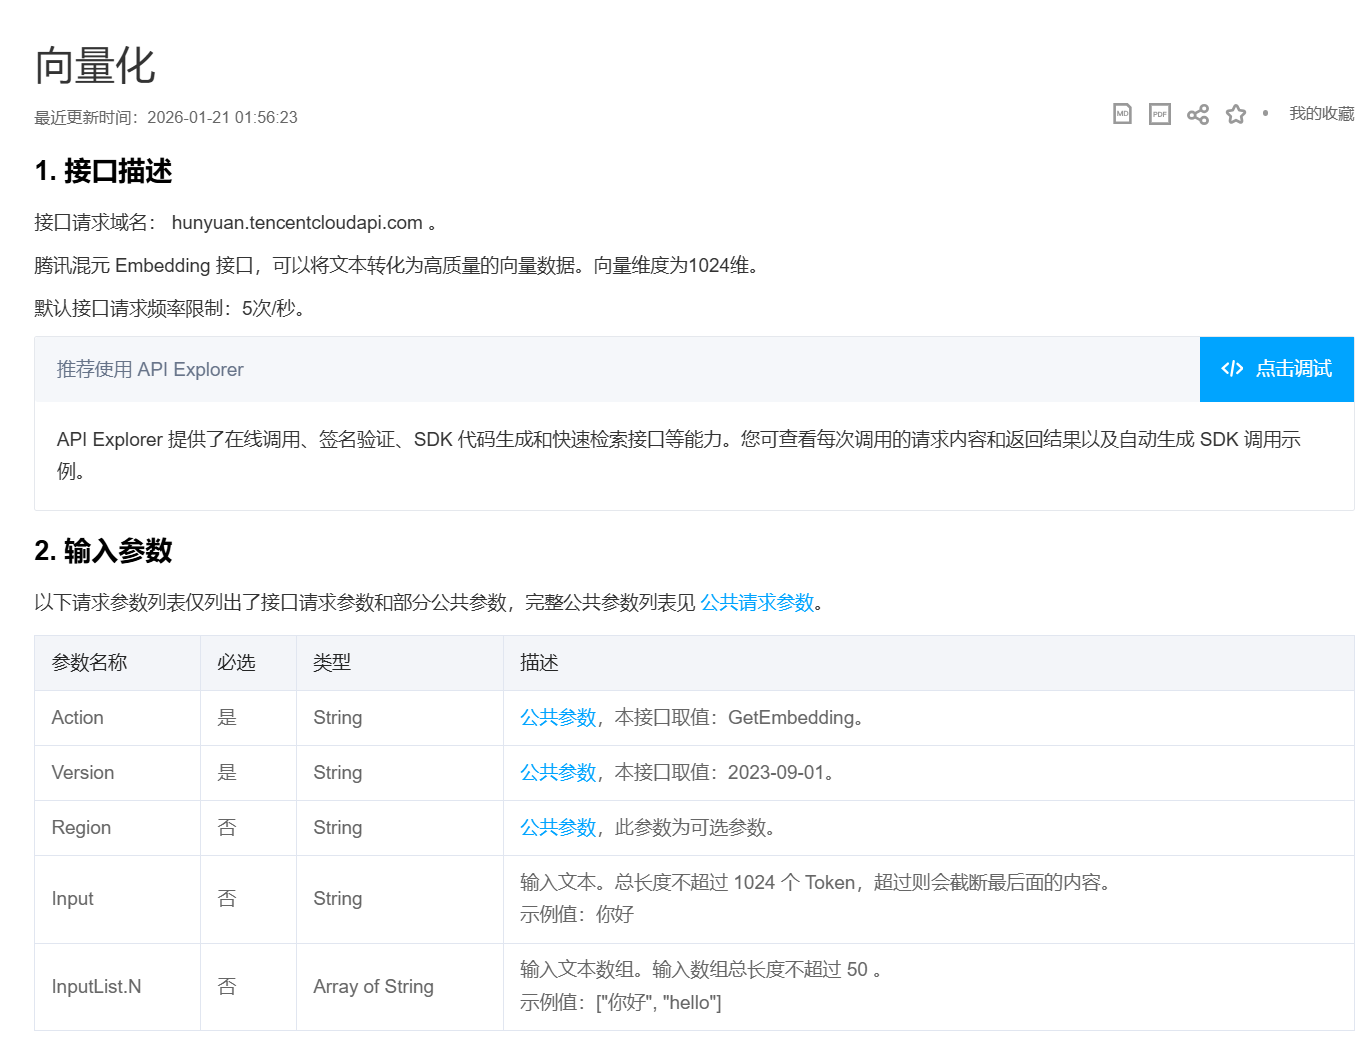Image resolution: width=1371 pixels, height=1044 pixels.
Task: Click the domain hunyuan.tencentcloudapi.com
Action: (297, 222)
